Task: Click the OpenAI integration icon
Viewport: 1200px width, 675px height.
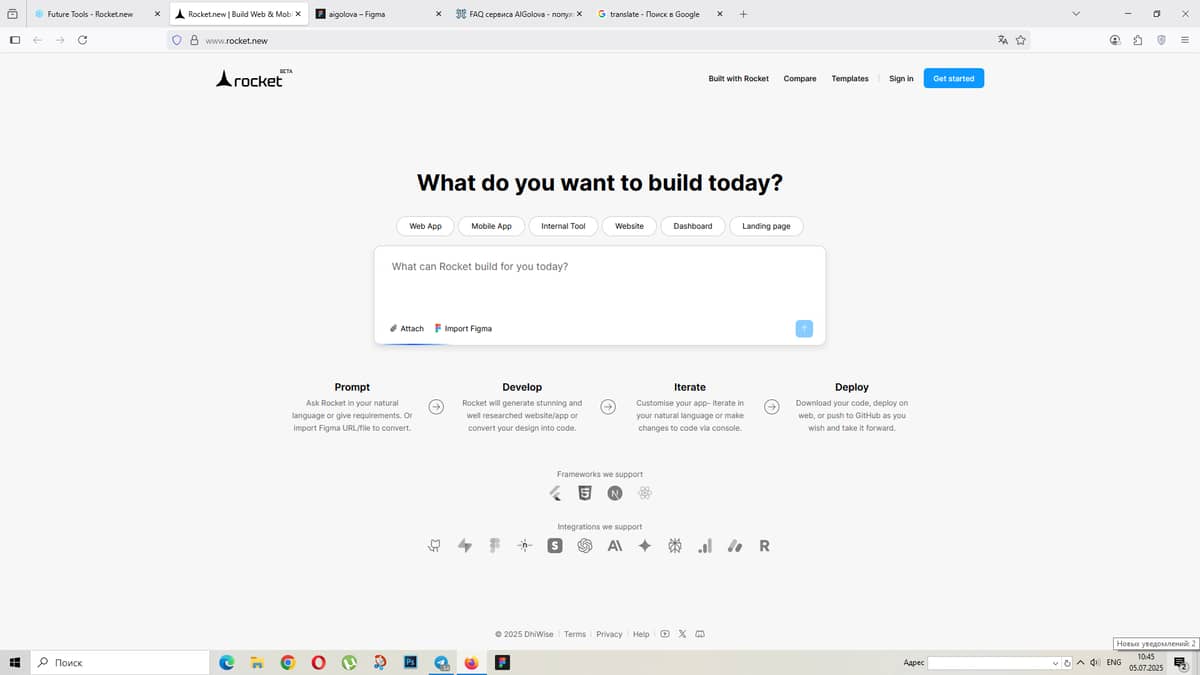Action: [585, 546]
